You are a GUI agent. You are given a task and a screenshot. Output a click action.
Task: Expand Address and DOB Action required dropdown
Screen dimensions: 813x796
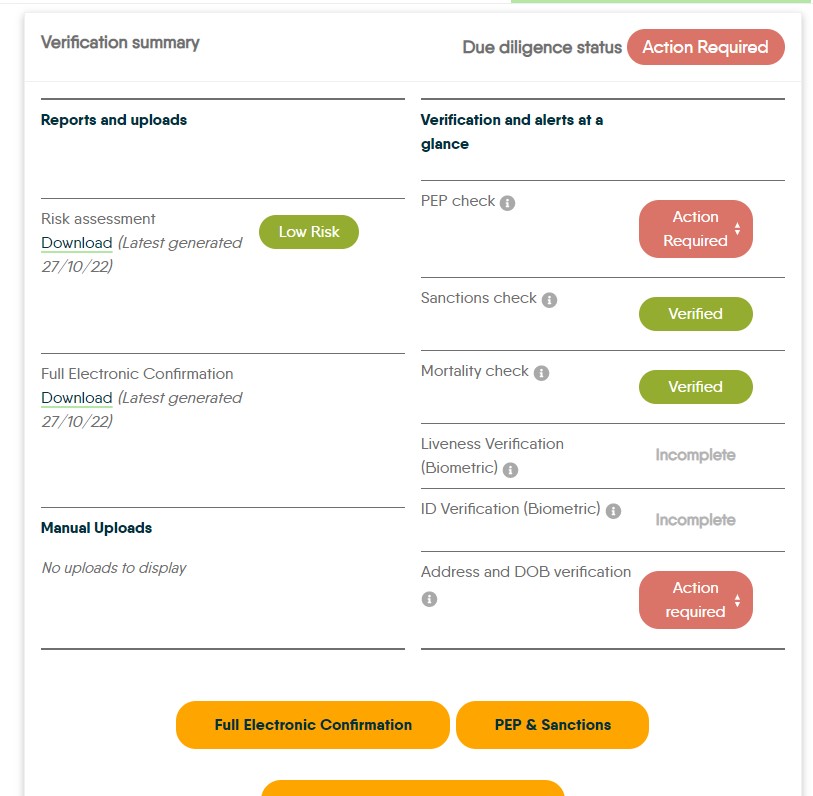[696, 600]
